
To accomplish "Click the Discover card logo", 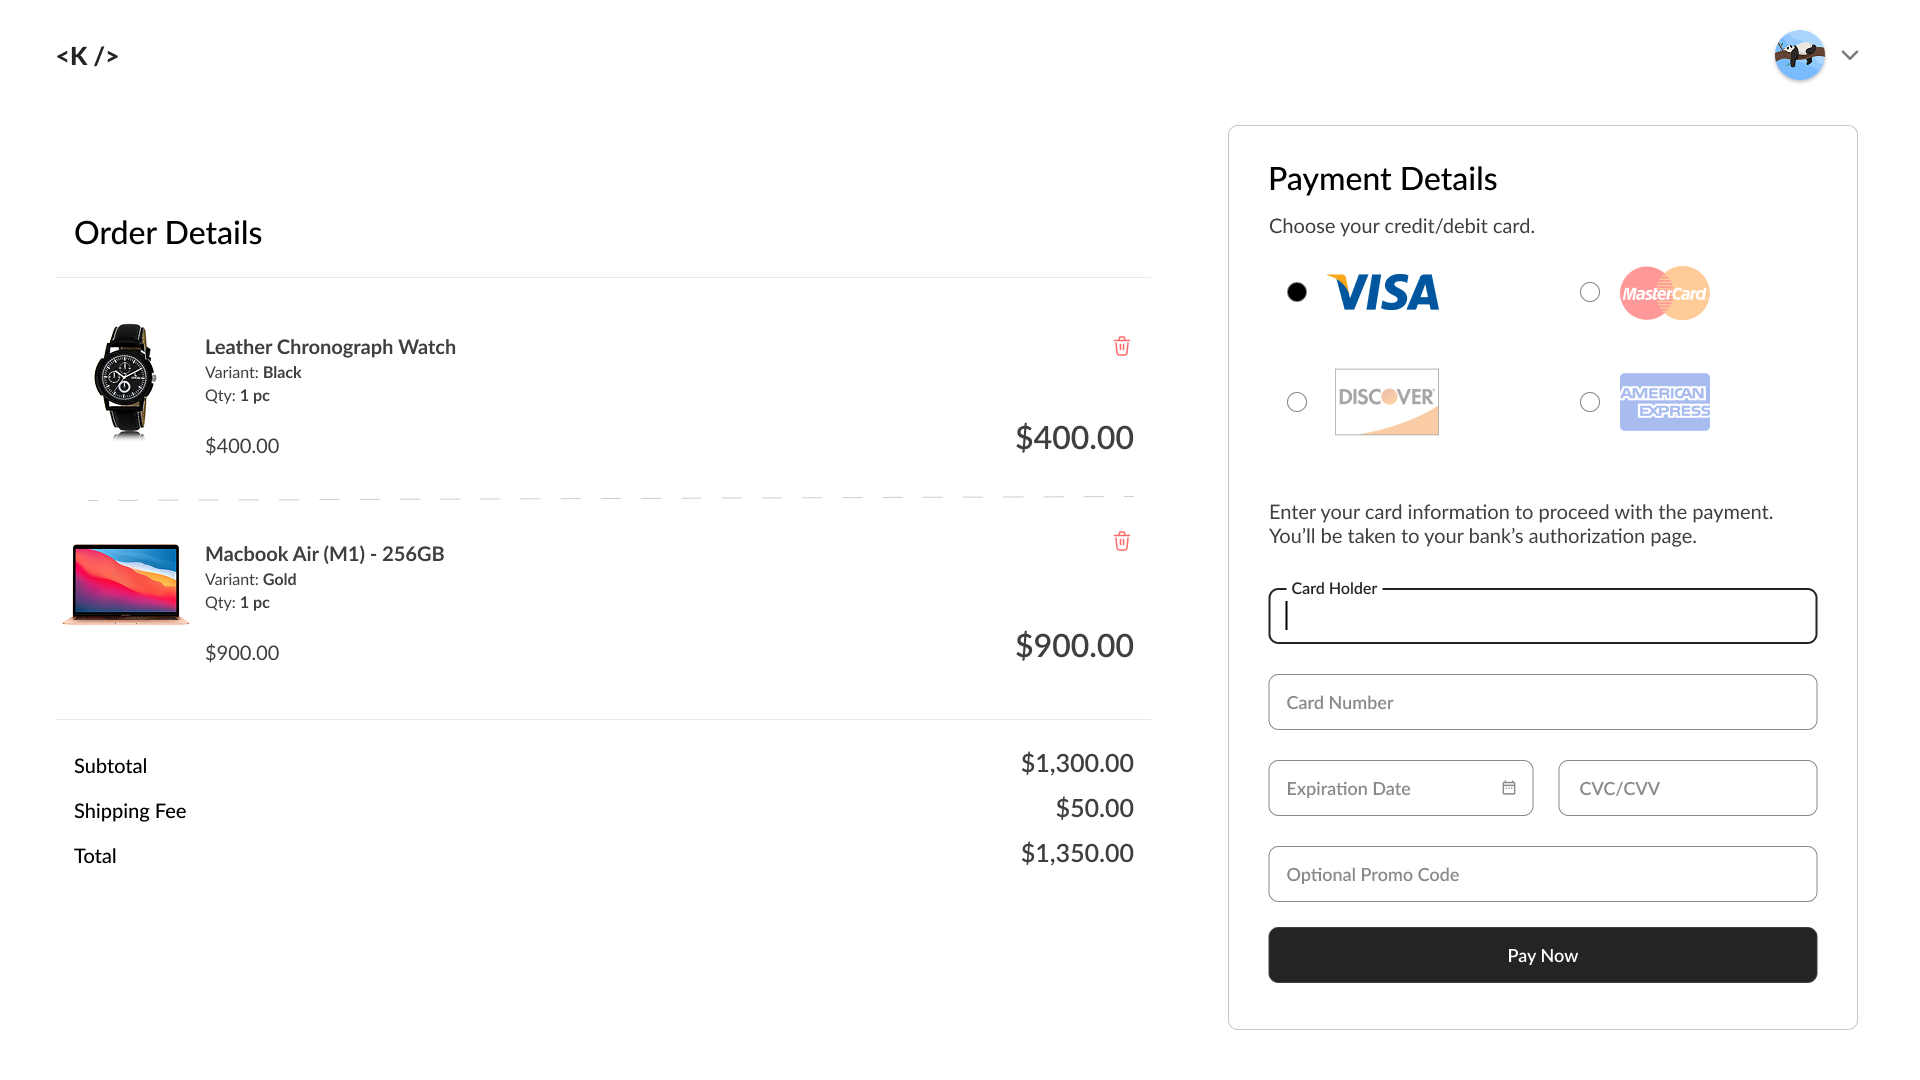I will coord(1386,402).
